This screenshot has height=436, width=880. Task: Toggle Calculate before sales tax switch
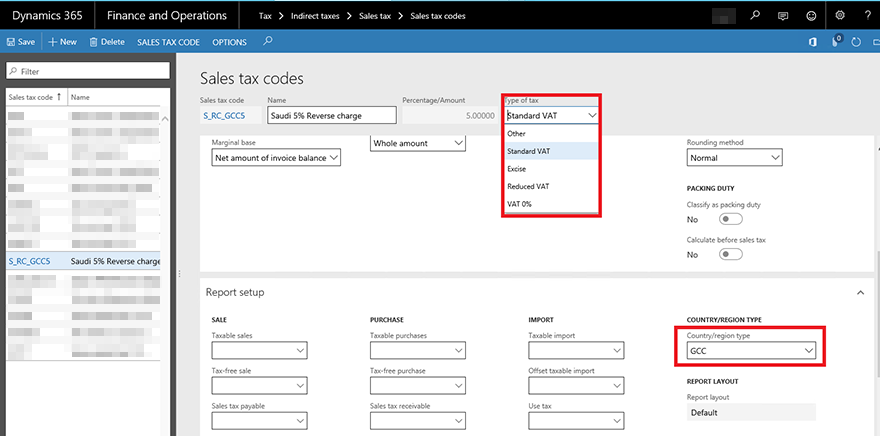tap(731, 254)
